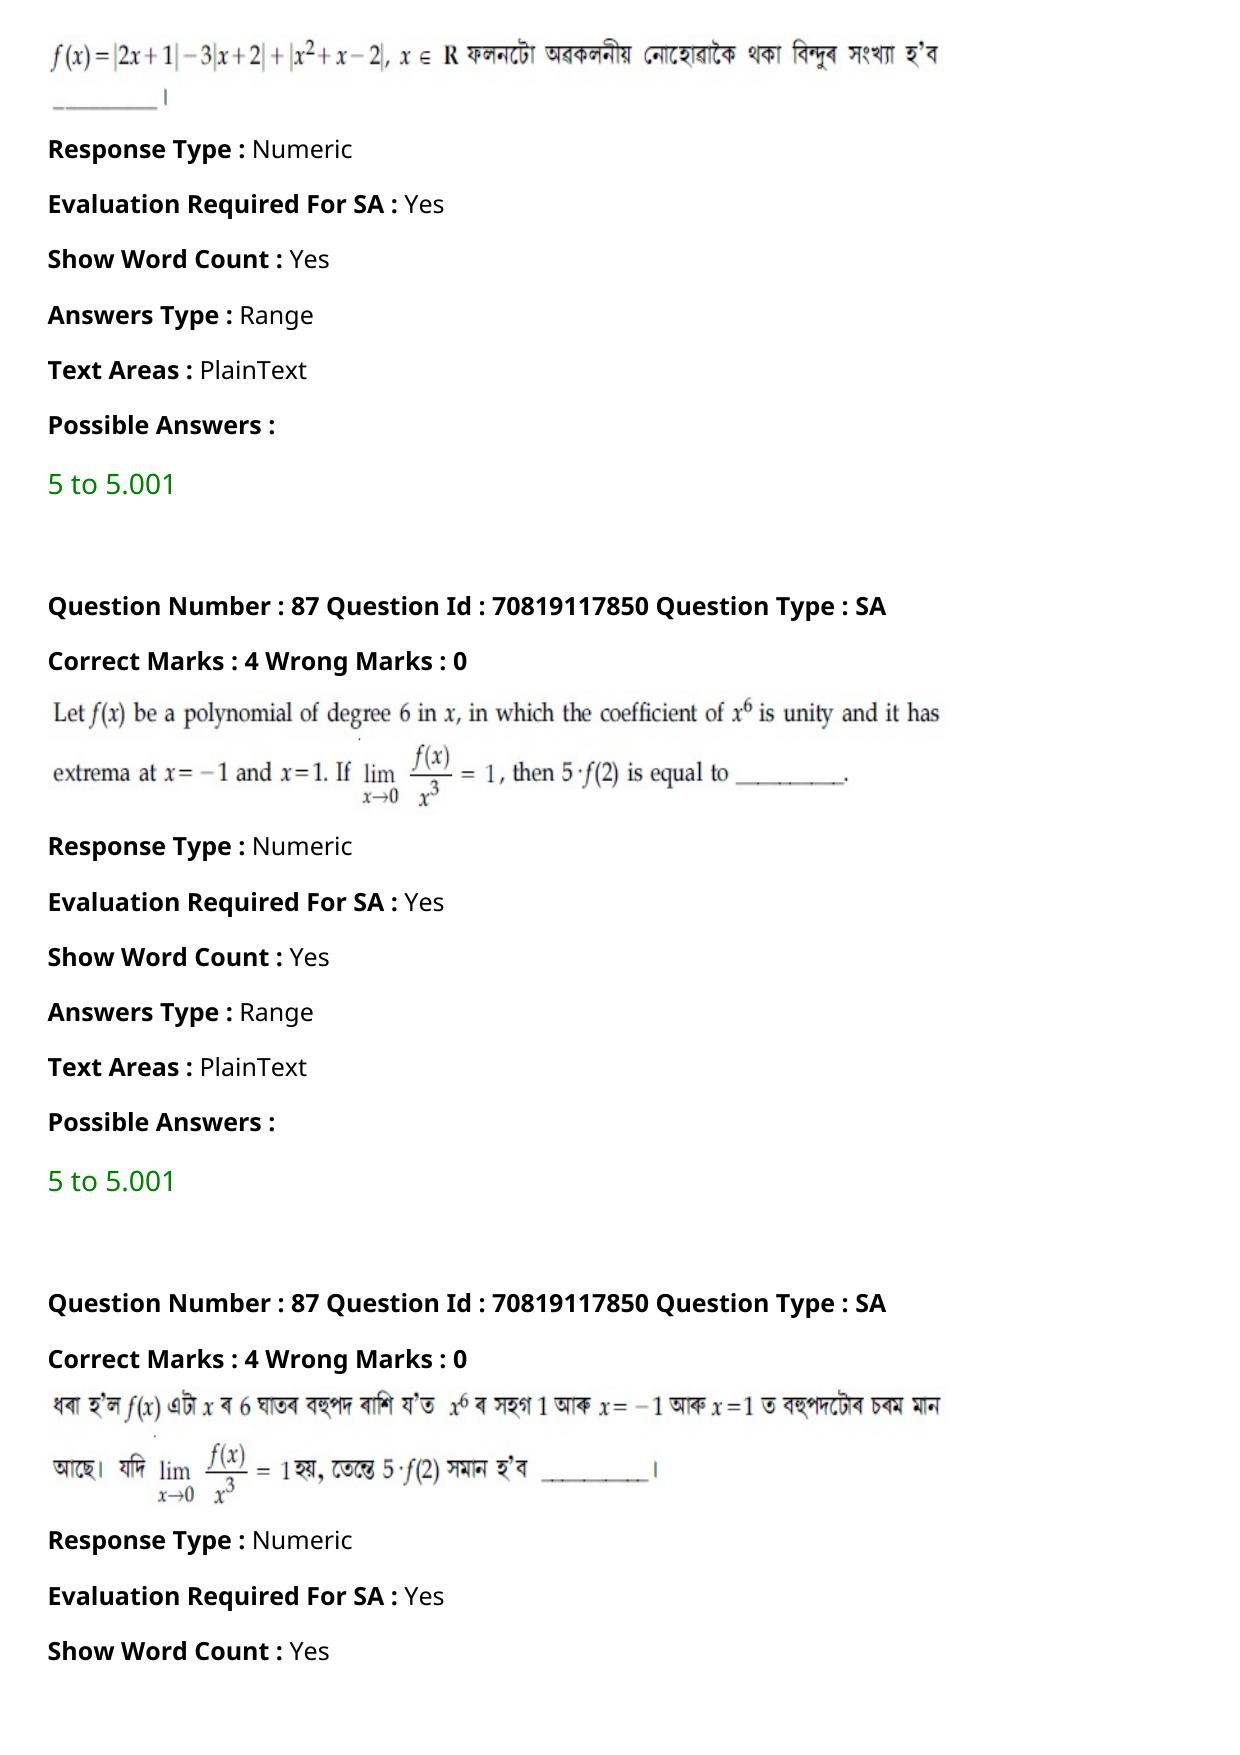Image resolution: width=1240 pixels, height=1755 pixels.
Task: Click the green 5 to 5.001 answer above the English question header
Action: click(112, 484)
